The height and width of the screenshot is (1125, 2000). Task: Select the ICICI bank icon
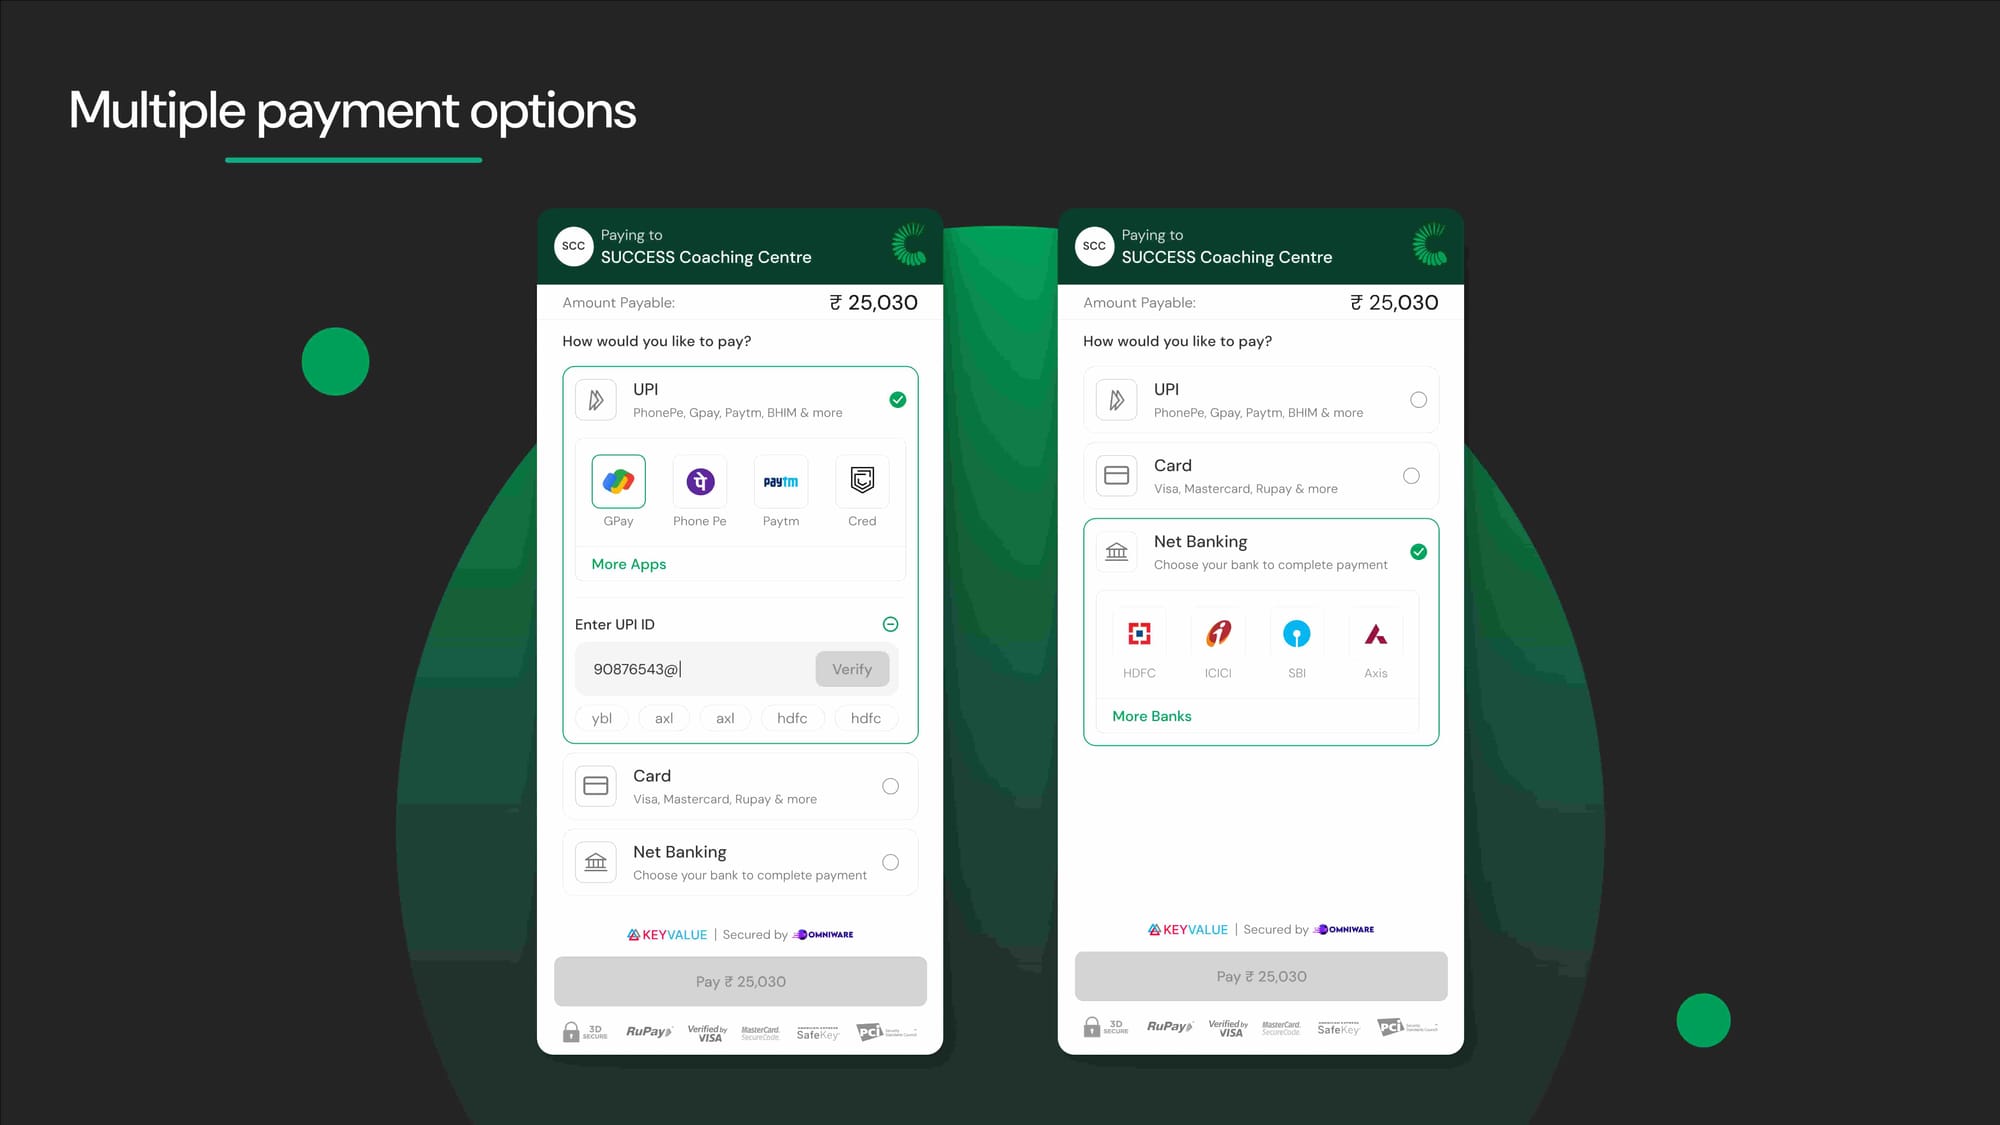(1217, 633)
